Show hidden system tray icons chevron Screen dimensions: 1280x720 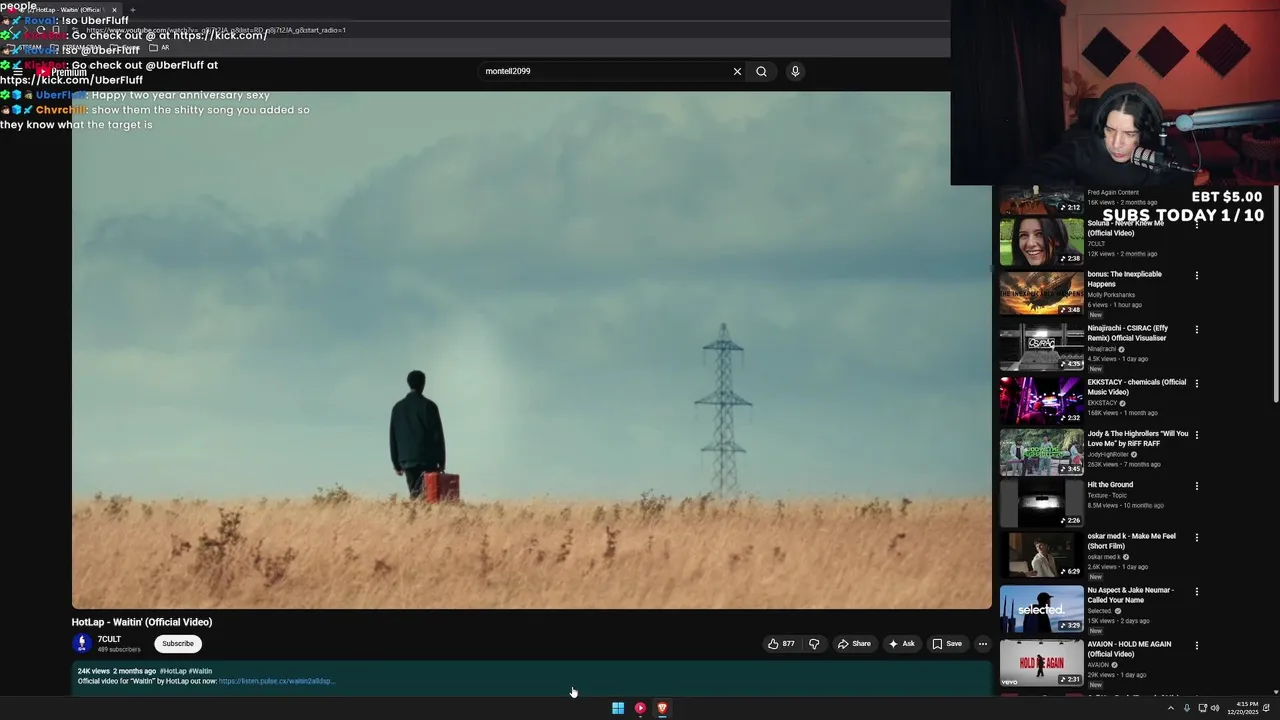pos(1171,708)
